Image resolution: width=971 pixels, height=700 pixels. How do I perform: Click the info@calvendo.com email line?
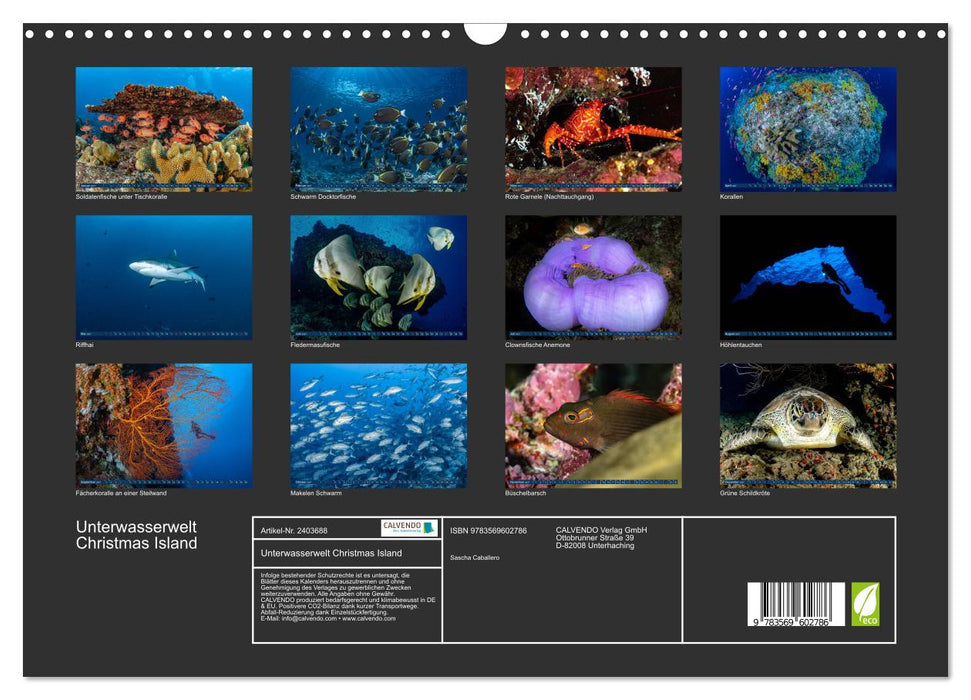point(328,618)
